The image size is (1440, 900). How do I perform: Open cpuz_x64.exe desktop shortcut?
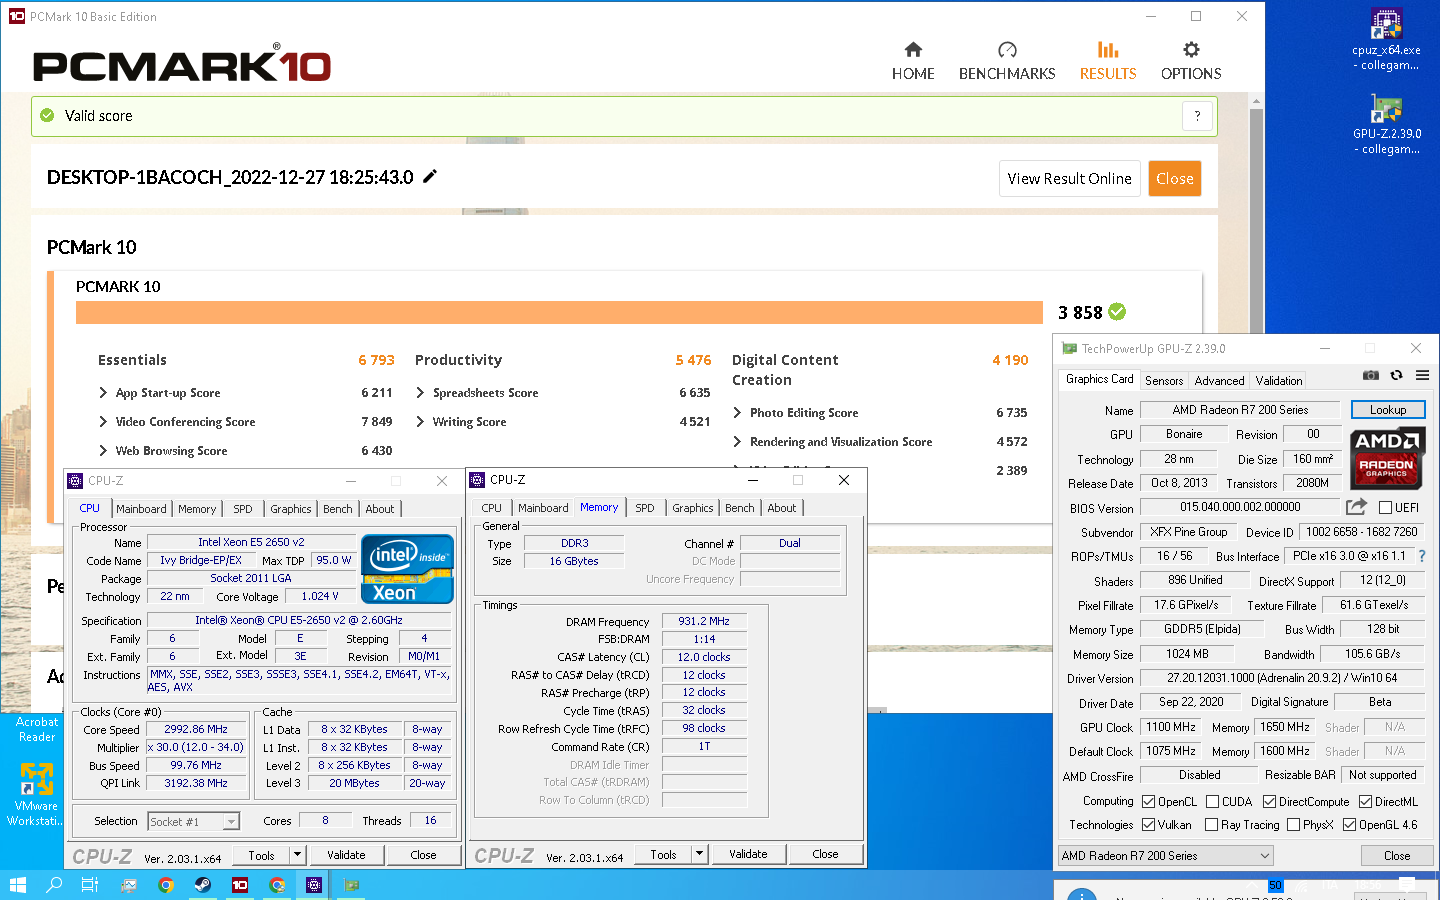pyautogui.click(x=1386, y=40)
